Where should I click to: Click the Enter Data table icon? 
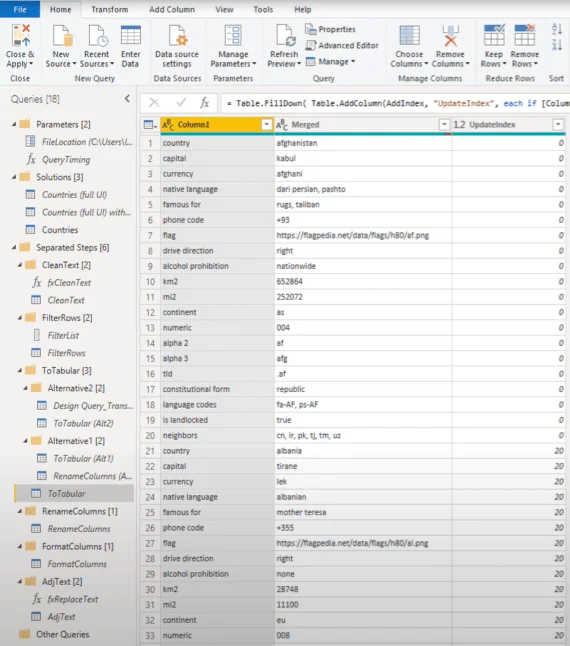[x=131, y=35]
